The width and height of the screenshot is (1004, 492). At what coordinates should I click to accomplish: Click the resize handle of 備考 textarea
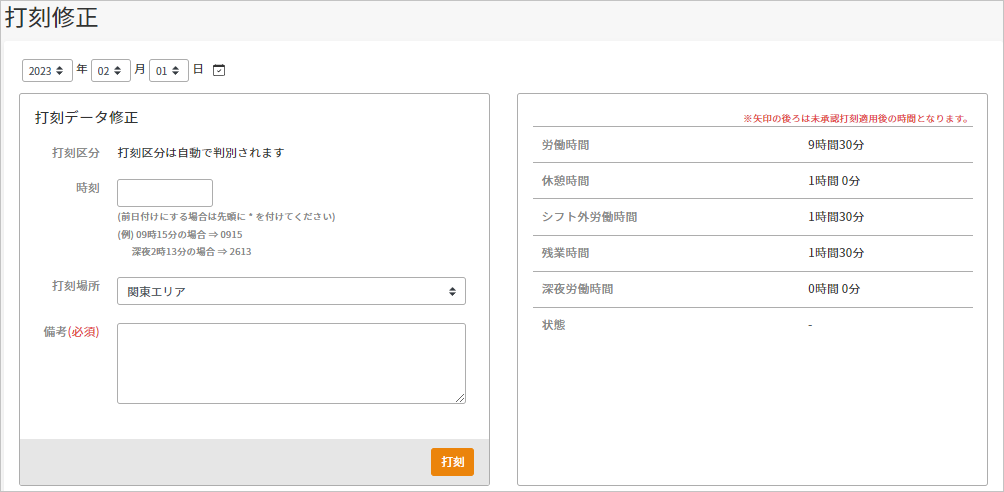(x=460, y=398)
